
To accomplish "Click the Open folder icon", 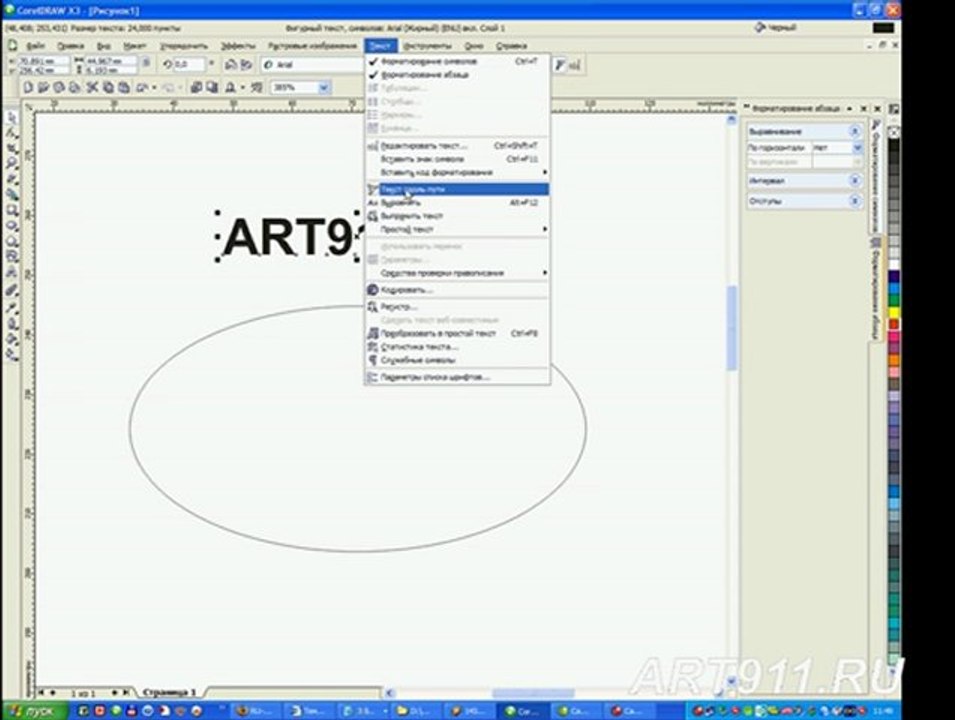I will (43, 88).
